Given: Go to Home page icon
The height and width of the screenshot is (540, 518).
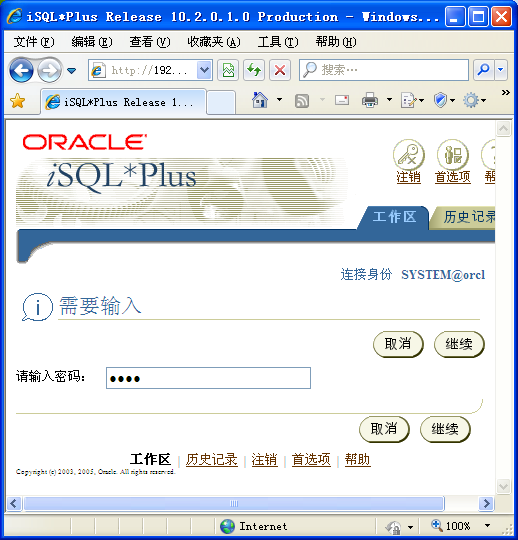Looking at the screenshot, I should coord(260,100).
